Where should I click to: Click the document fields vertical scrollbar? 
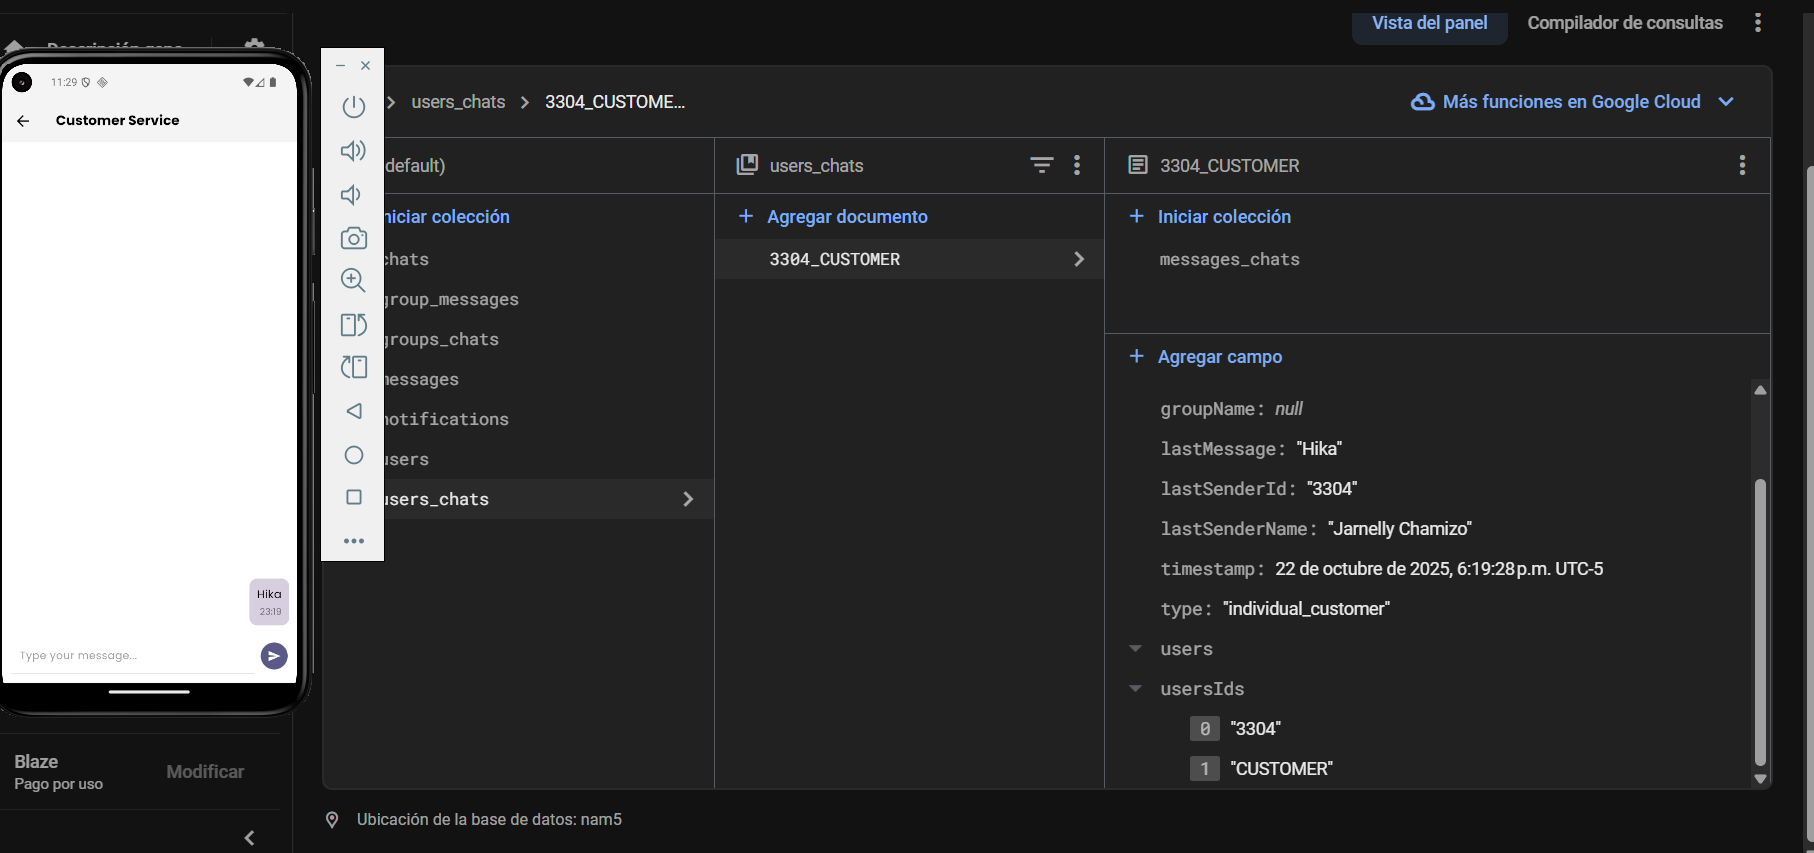pyautogui.click(x=1760, y=620)
